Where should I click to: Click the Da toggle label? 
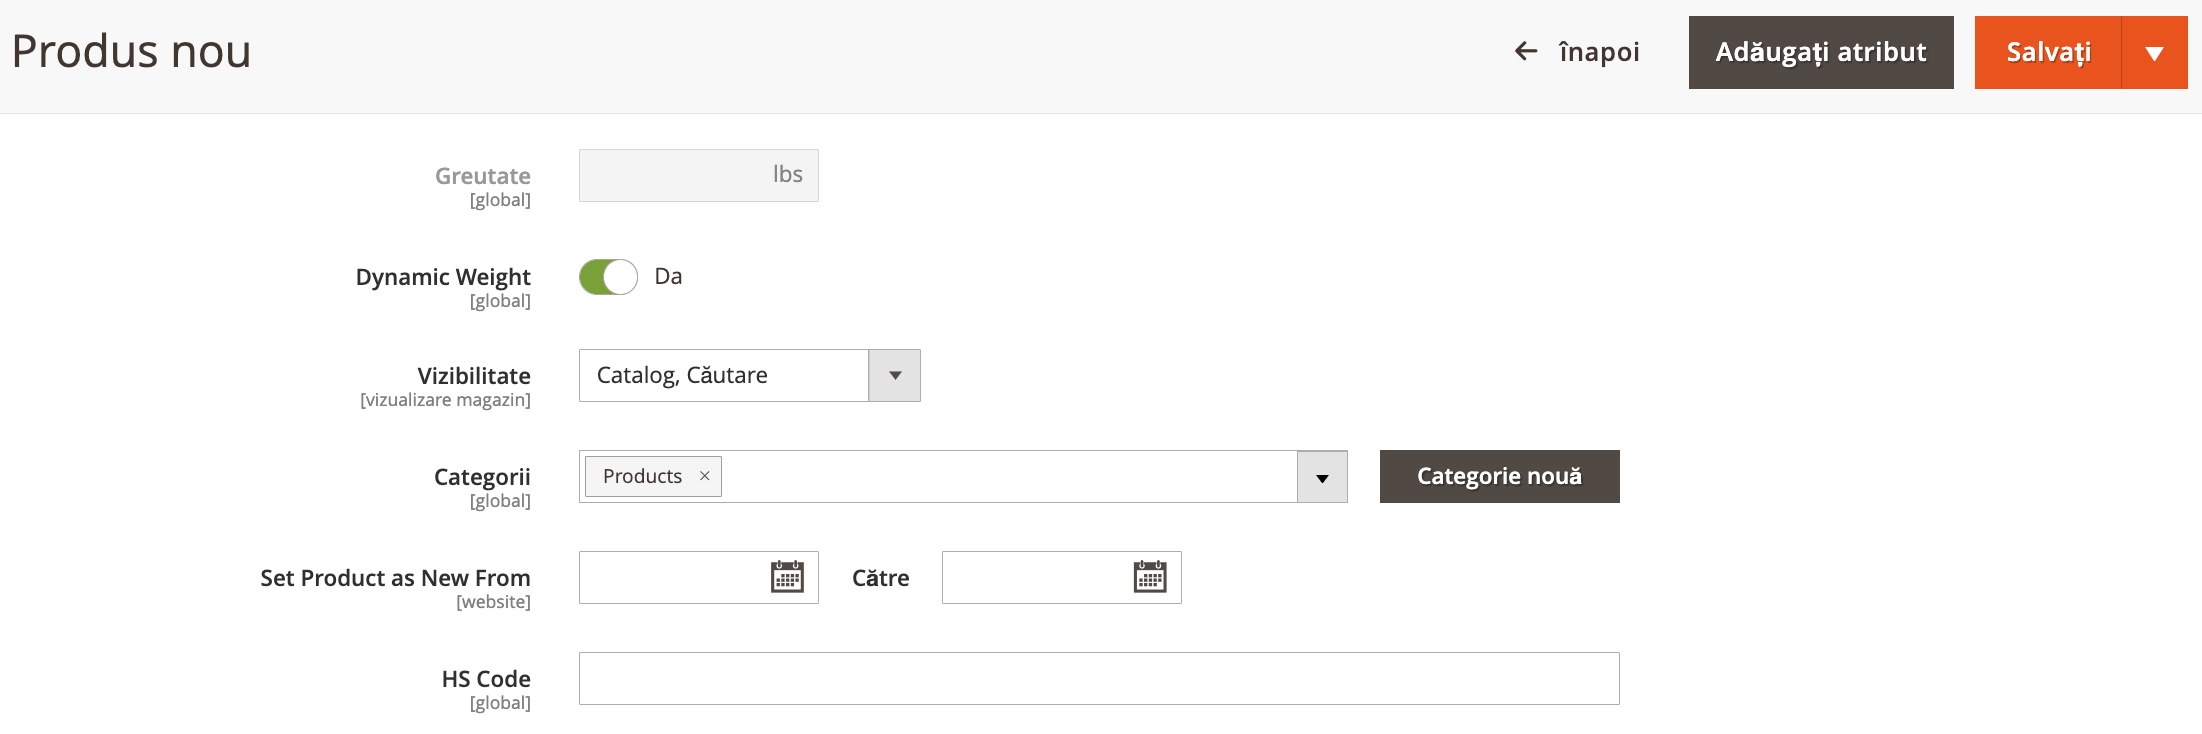[x=668, y=276]
